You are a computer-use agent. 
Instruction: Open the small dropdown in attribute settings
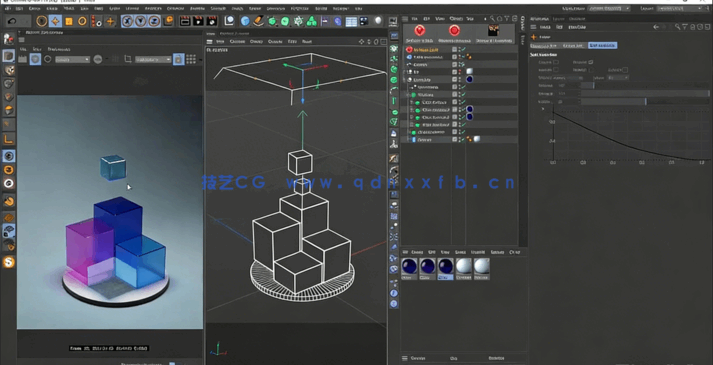click(x=618, y=78)
